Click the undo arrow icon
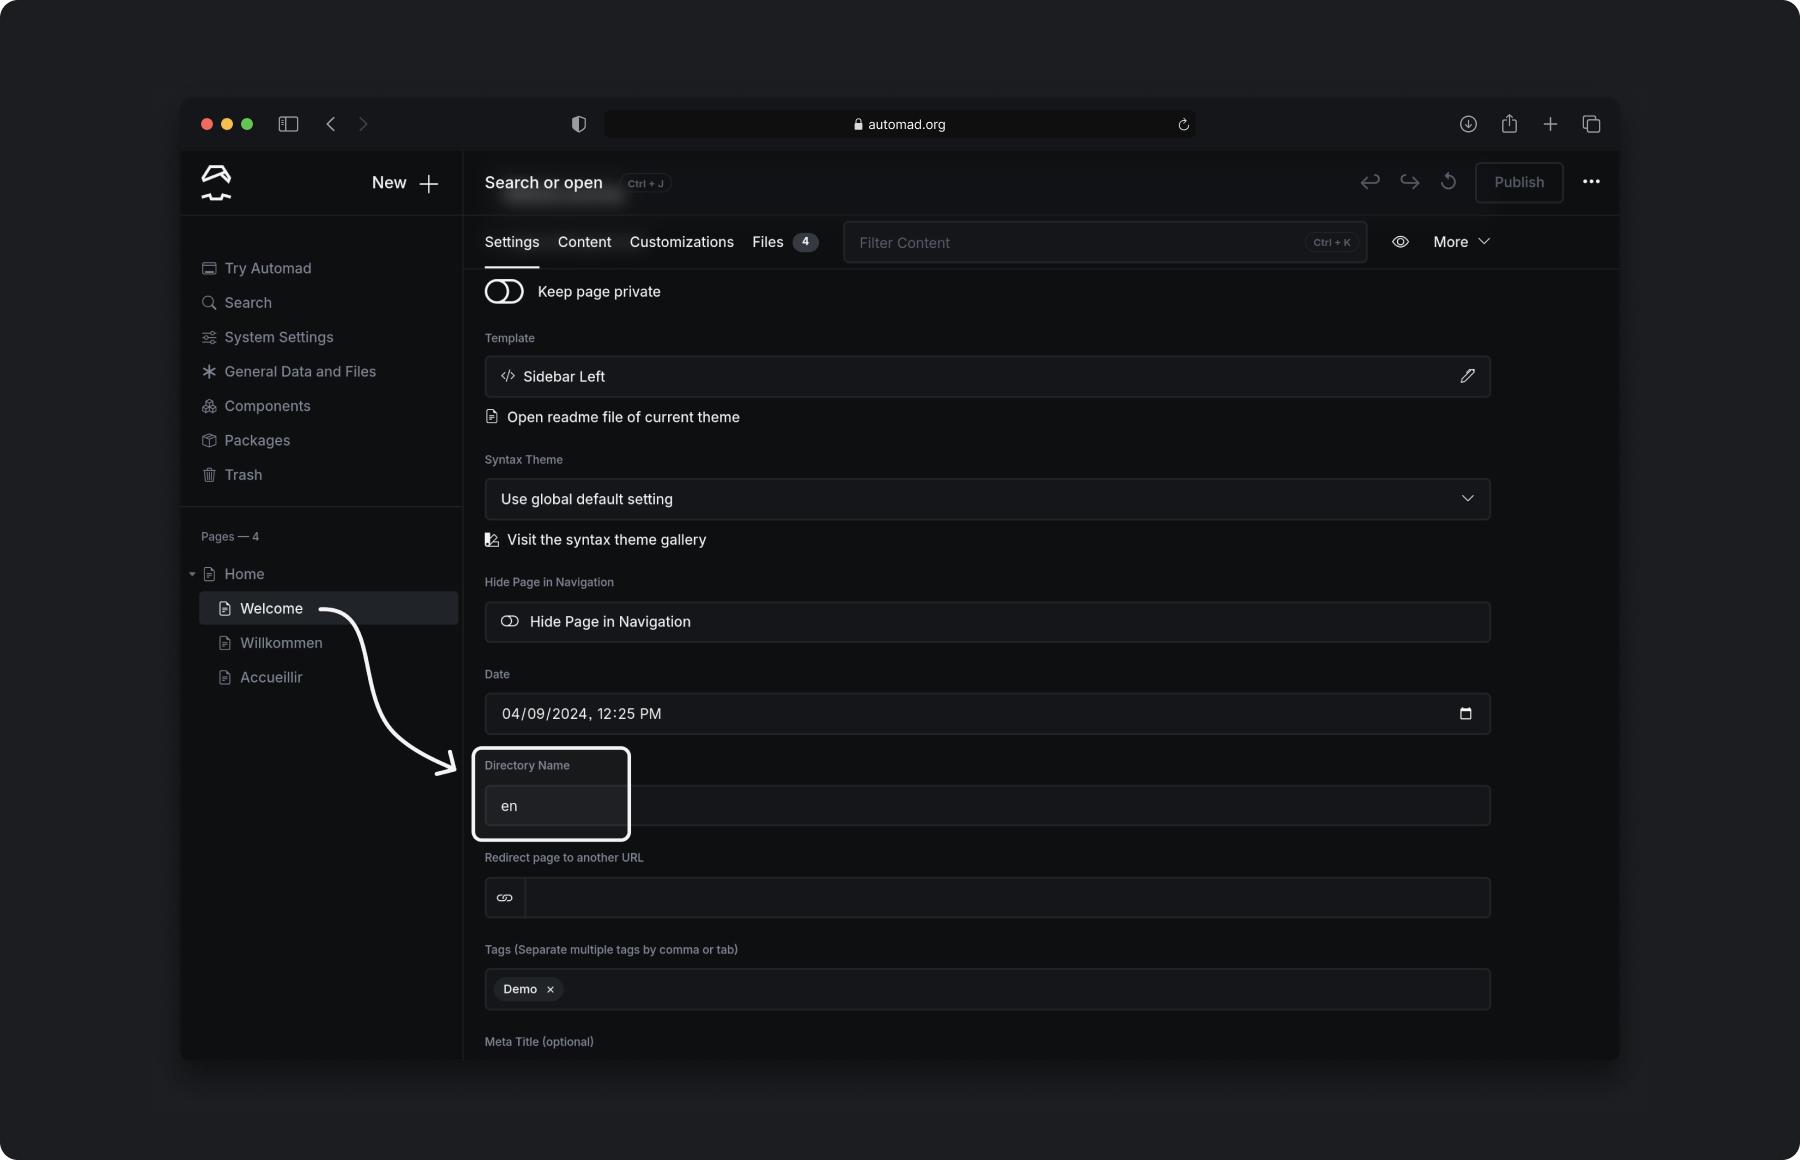Image resolution: width=1800 pixels, height=1160 pixels. 1370,182
